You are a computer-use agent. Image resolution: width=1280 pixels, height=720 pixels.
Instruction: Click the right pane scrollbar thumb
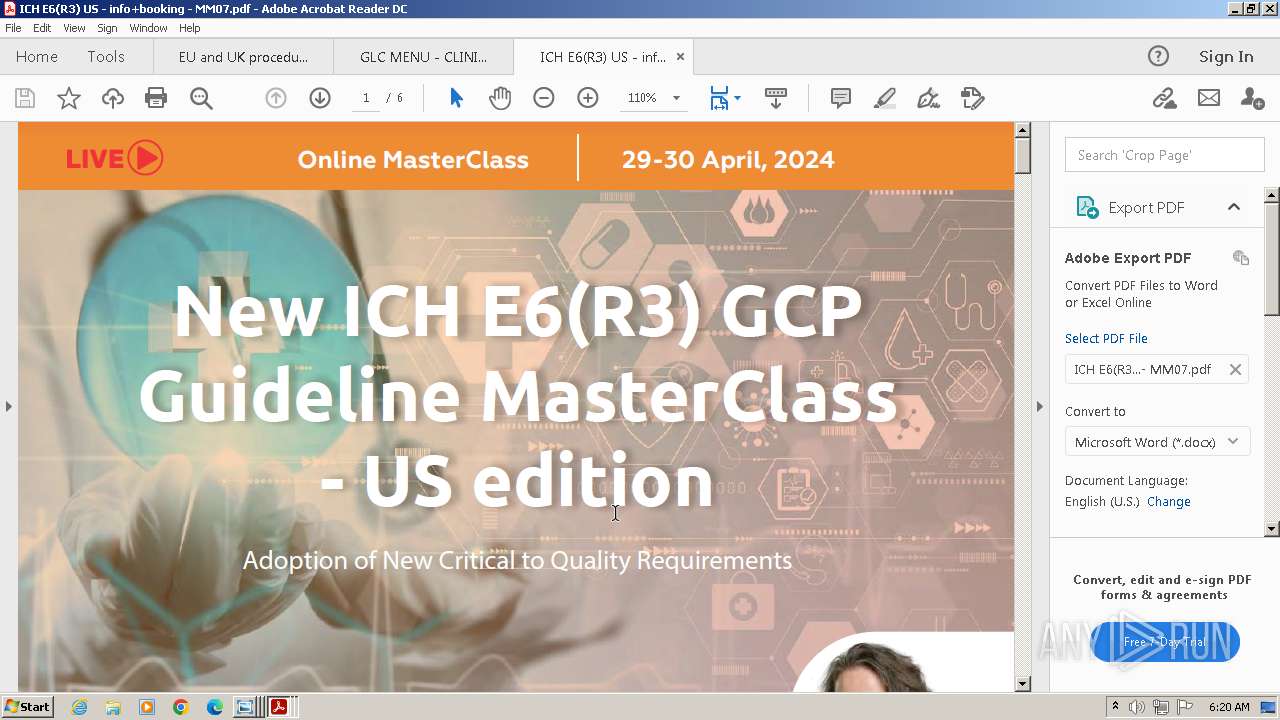click(x=1272, y=259)
